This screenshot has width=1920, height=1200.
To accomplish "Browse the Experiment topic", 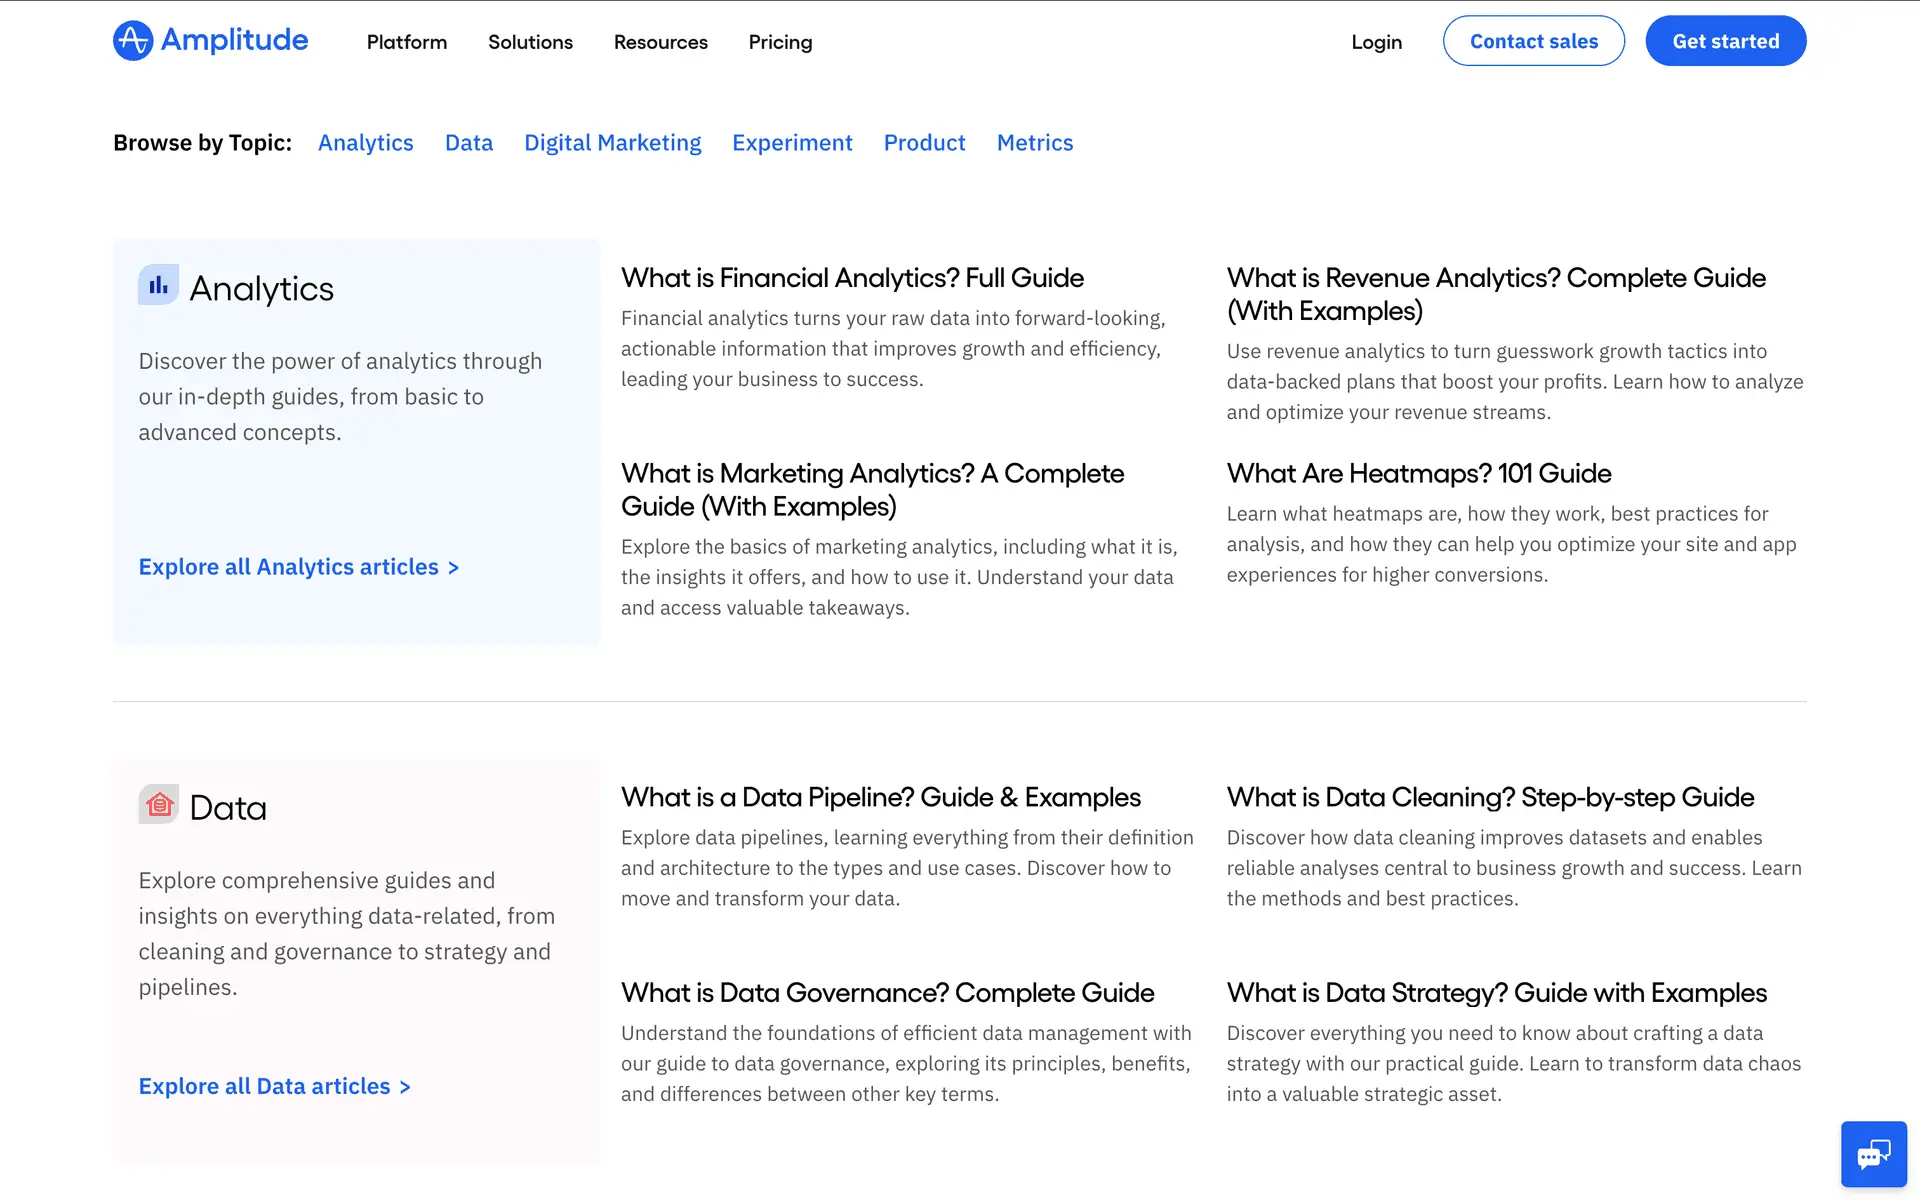I will point(792,143).
